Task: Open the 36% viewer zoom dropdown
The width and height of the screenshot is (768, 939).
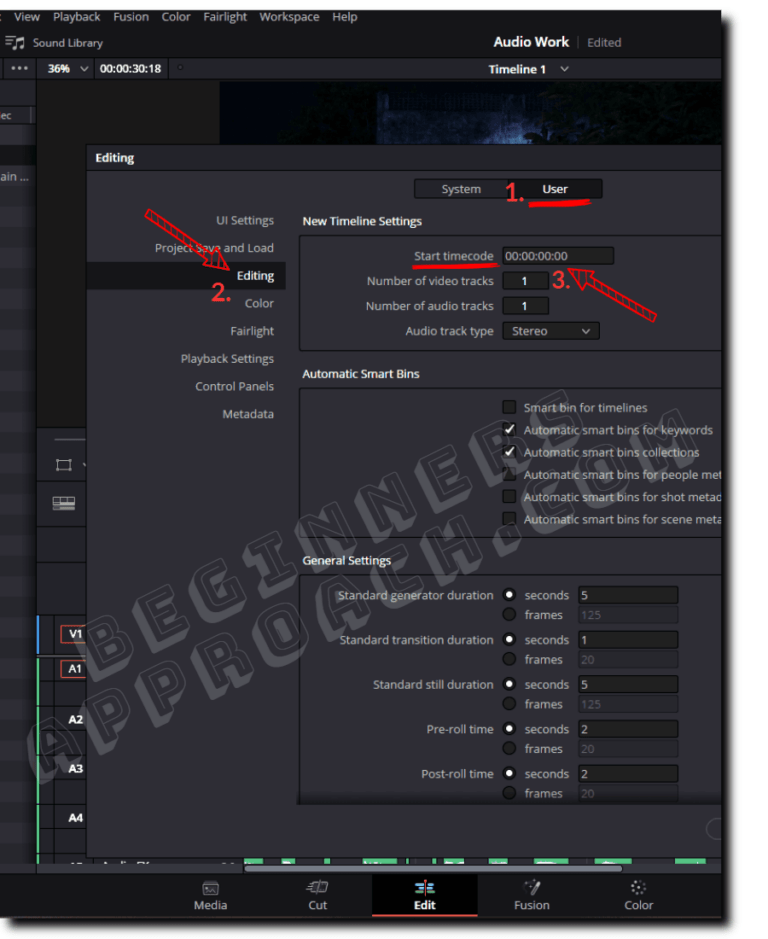Action: pyautogui.click(x=67, y=68)
